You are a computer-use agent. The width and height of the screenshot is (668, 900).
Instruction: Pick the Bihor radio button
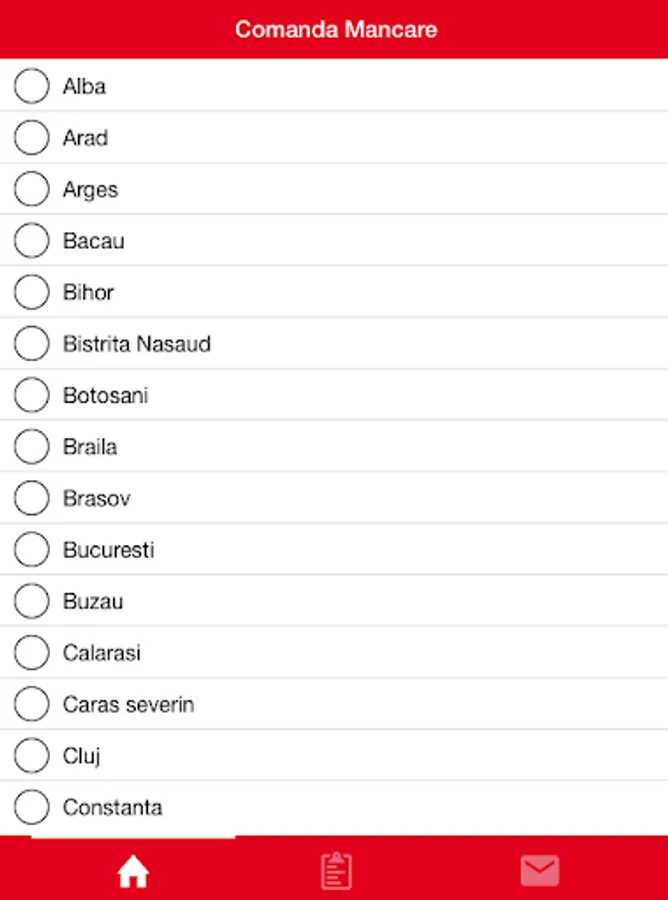pos(32,292)
